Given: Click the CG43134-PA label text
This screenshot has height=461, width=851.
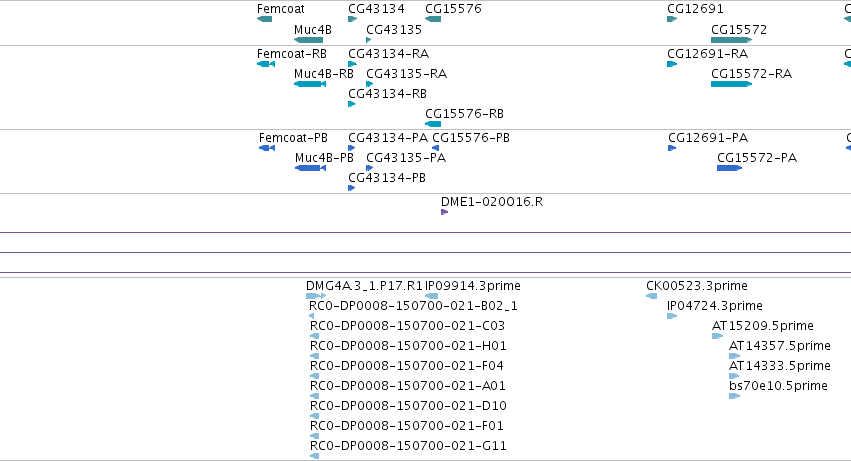Looking at the screenshot, I should 388,138.
